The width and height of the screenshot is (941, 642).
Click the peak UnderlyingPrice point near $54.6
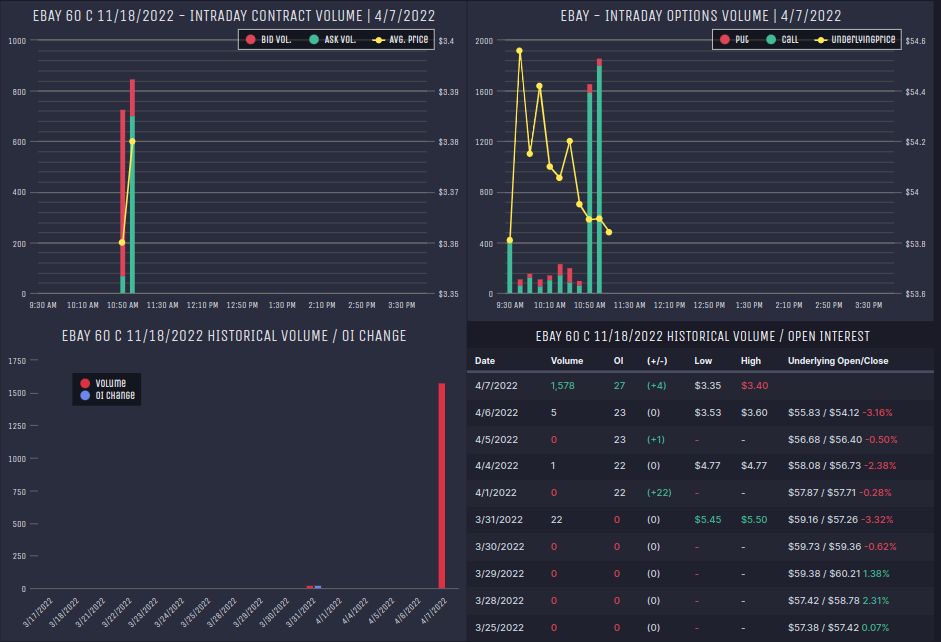click(520, 51)
